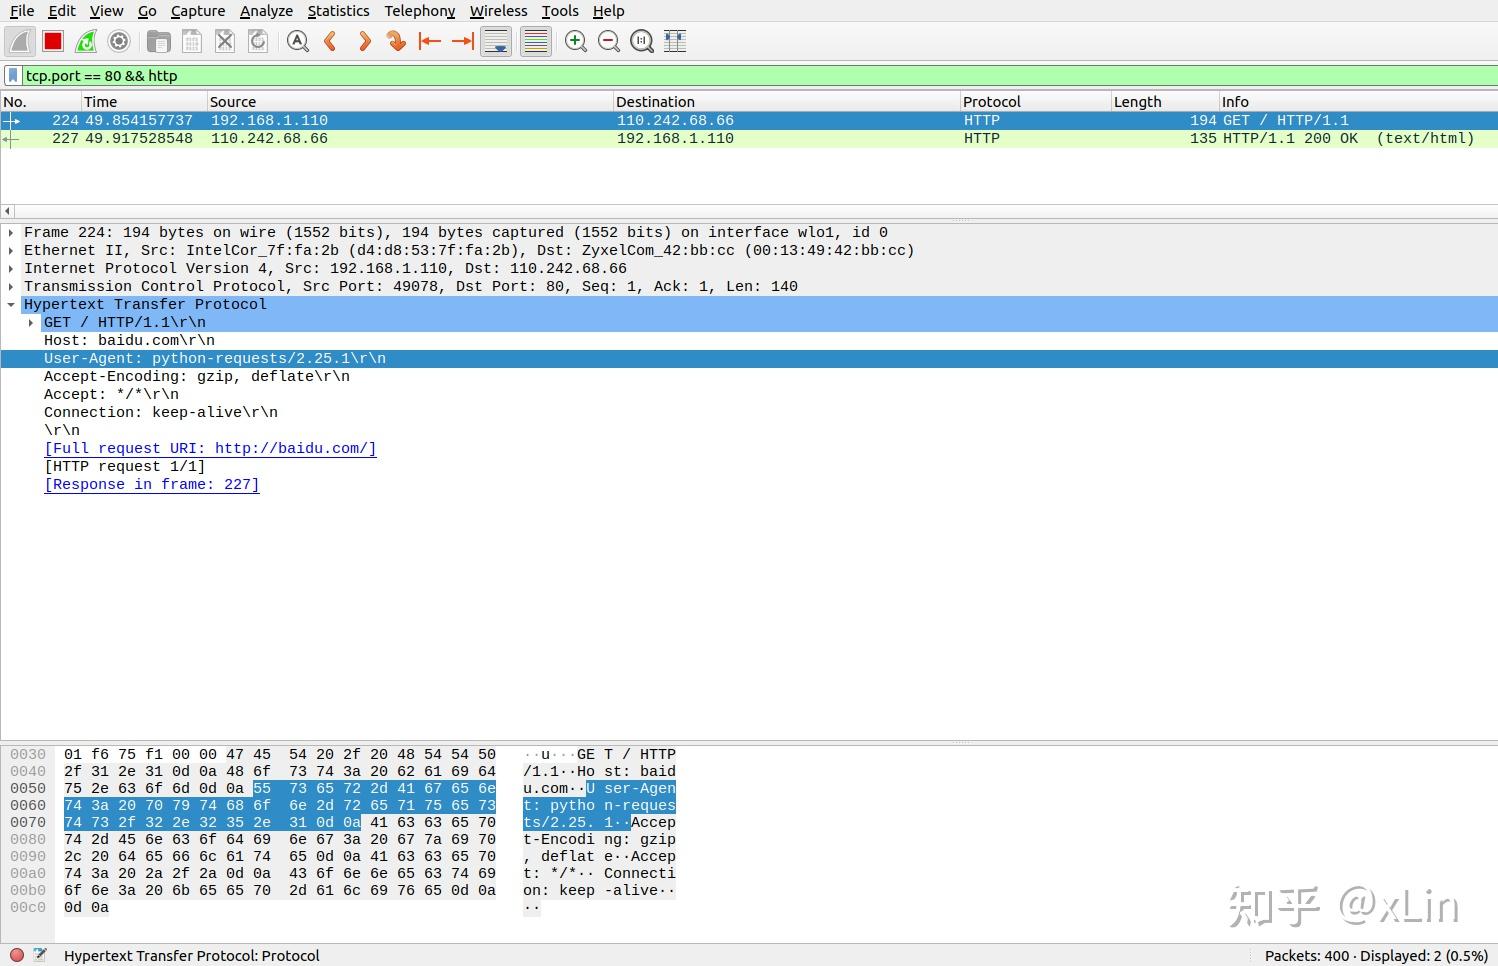This screenshot has width=1498, height=966.
Task: Open the Response in frame 227 link
Action: 152,484
